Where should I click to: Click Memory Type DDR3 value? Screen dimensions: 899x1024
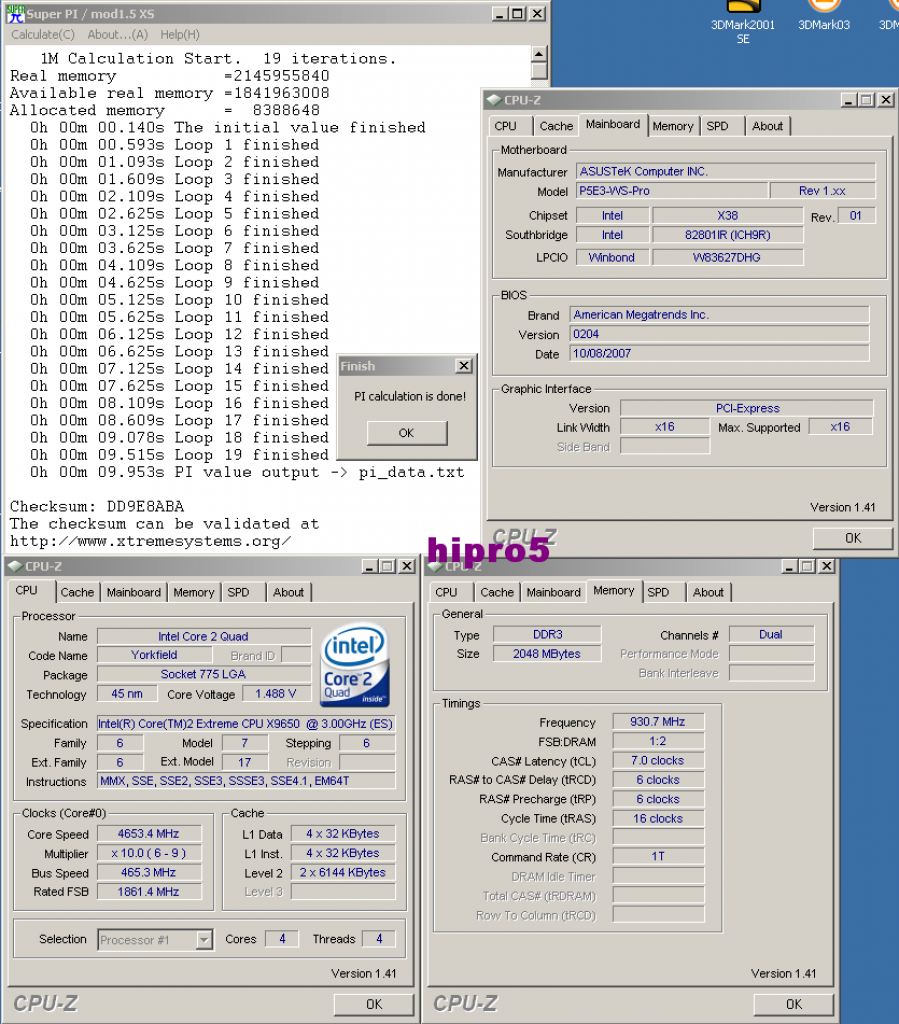[x=547, y=634]
